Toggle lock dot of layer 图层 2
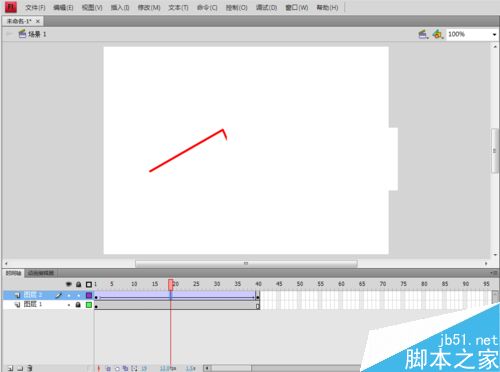Viewport: 500px width, 372px height. point(79,295)
